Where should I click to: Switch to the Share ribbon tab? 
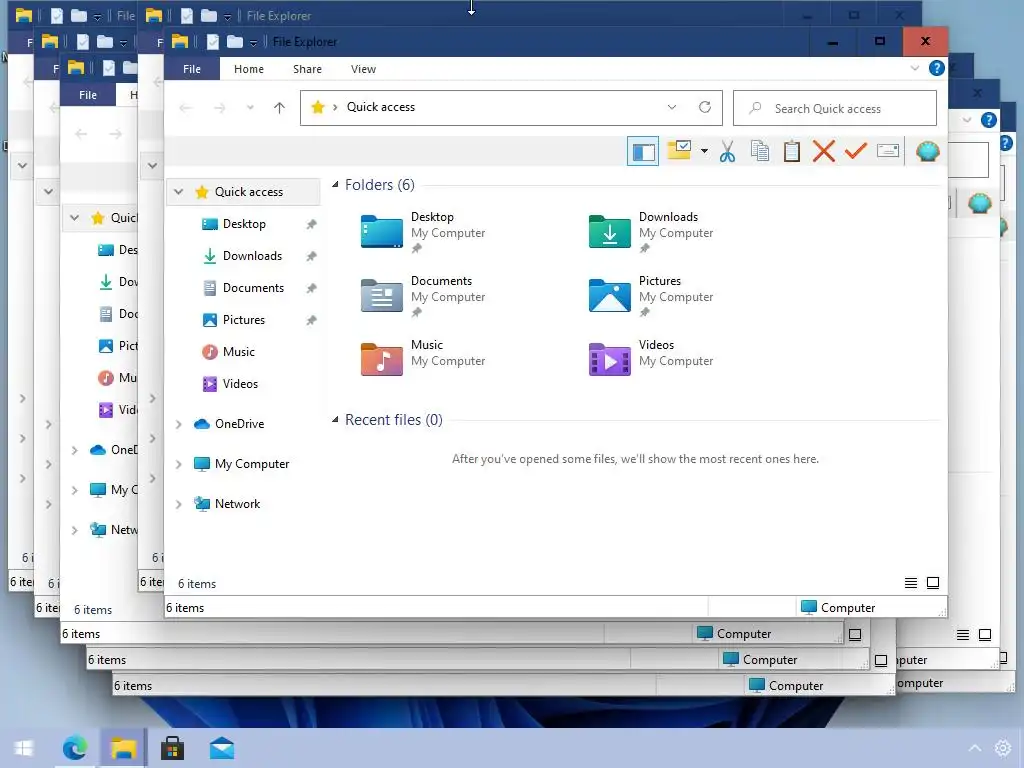pyautogui.click(x=307, y=69)
